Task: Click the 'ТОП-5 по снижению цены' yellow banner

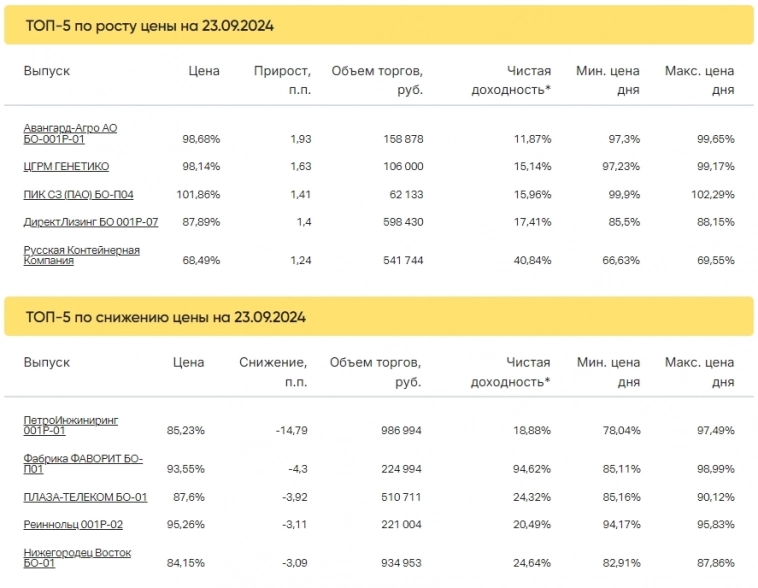Action: 379,316
